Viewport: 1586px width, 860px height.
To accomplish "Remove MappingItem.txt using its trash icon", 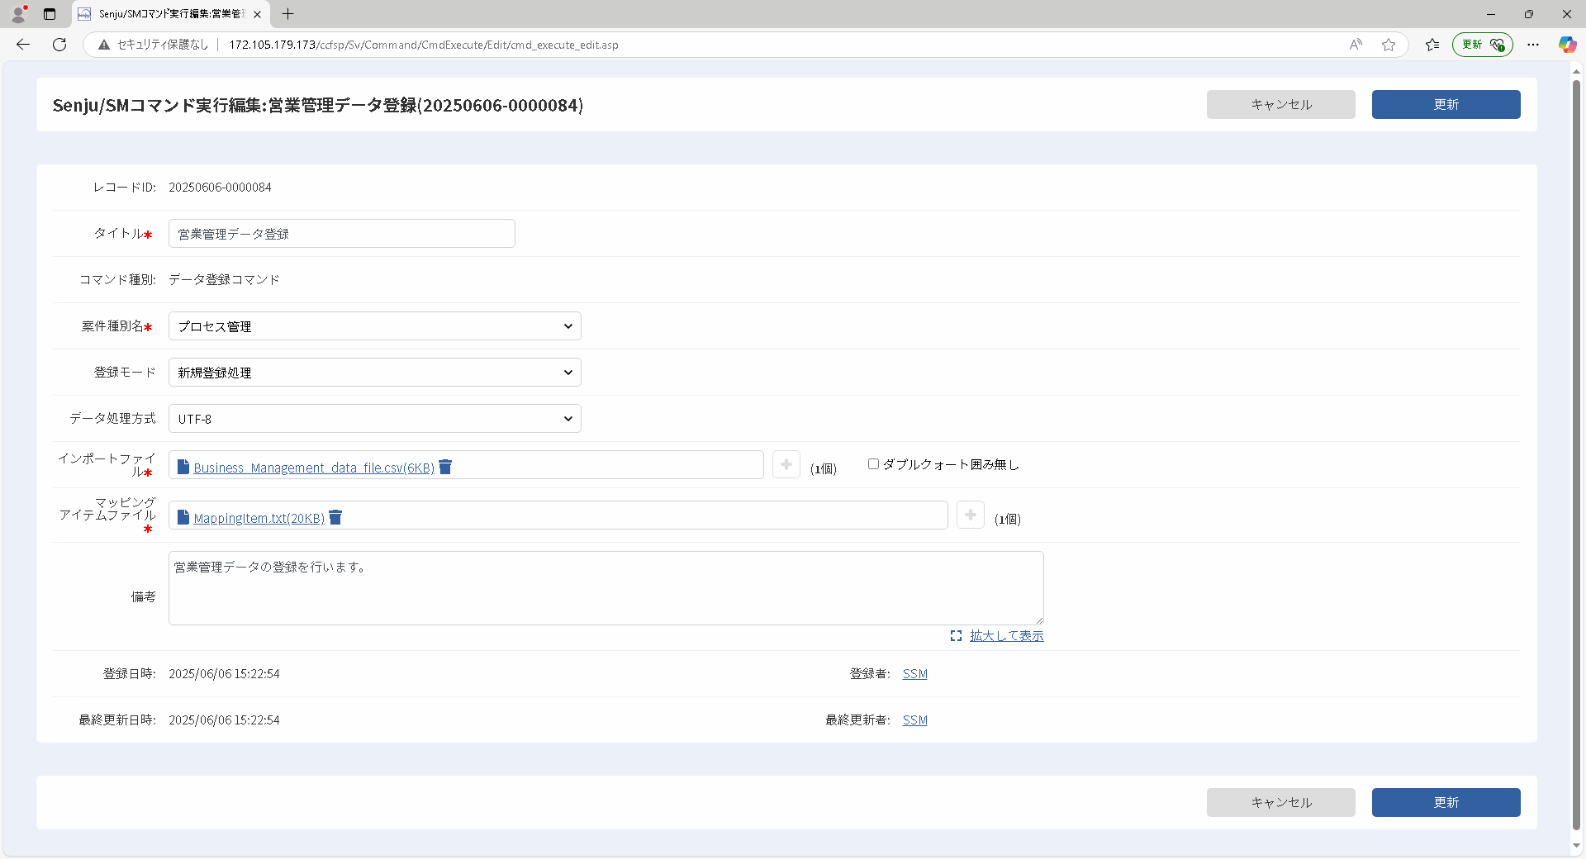I will [x=336, y=517].
